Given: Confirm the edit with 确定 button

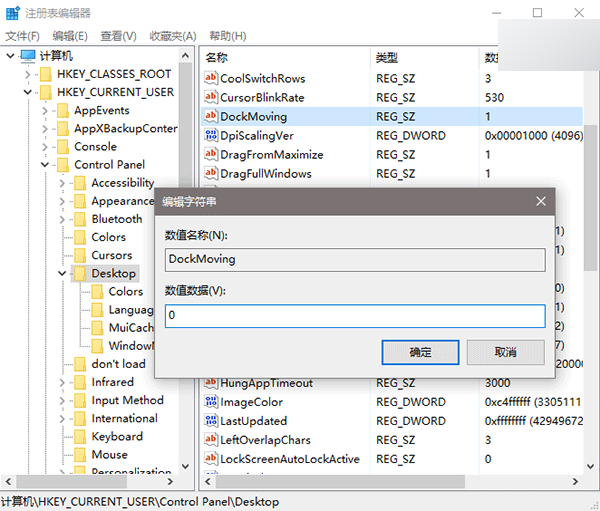Looking at the screenshot, I should click(420, 352).
